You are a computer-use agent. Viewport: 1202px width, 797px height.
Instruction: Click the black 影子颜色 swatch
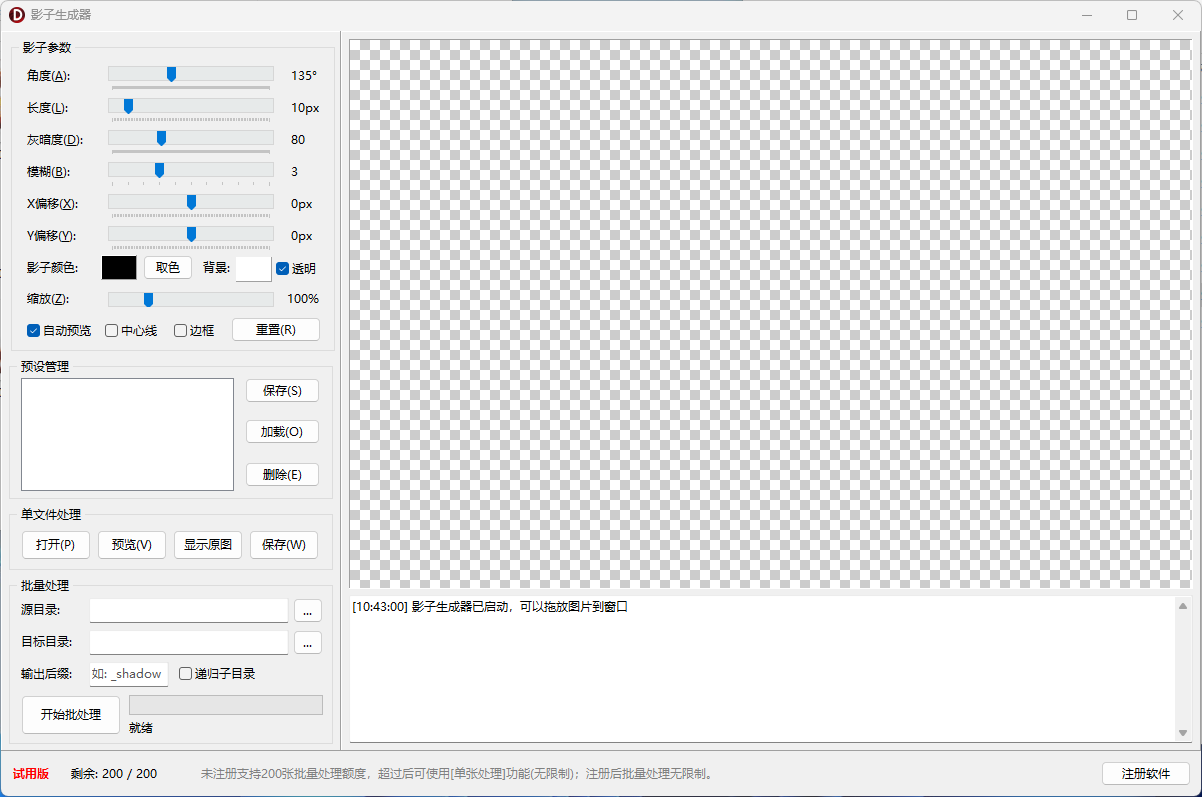click(x=119, y=268)
